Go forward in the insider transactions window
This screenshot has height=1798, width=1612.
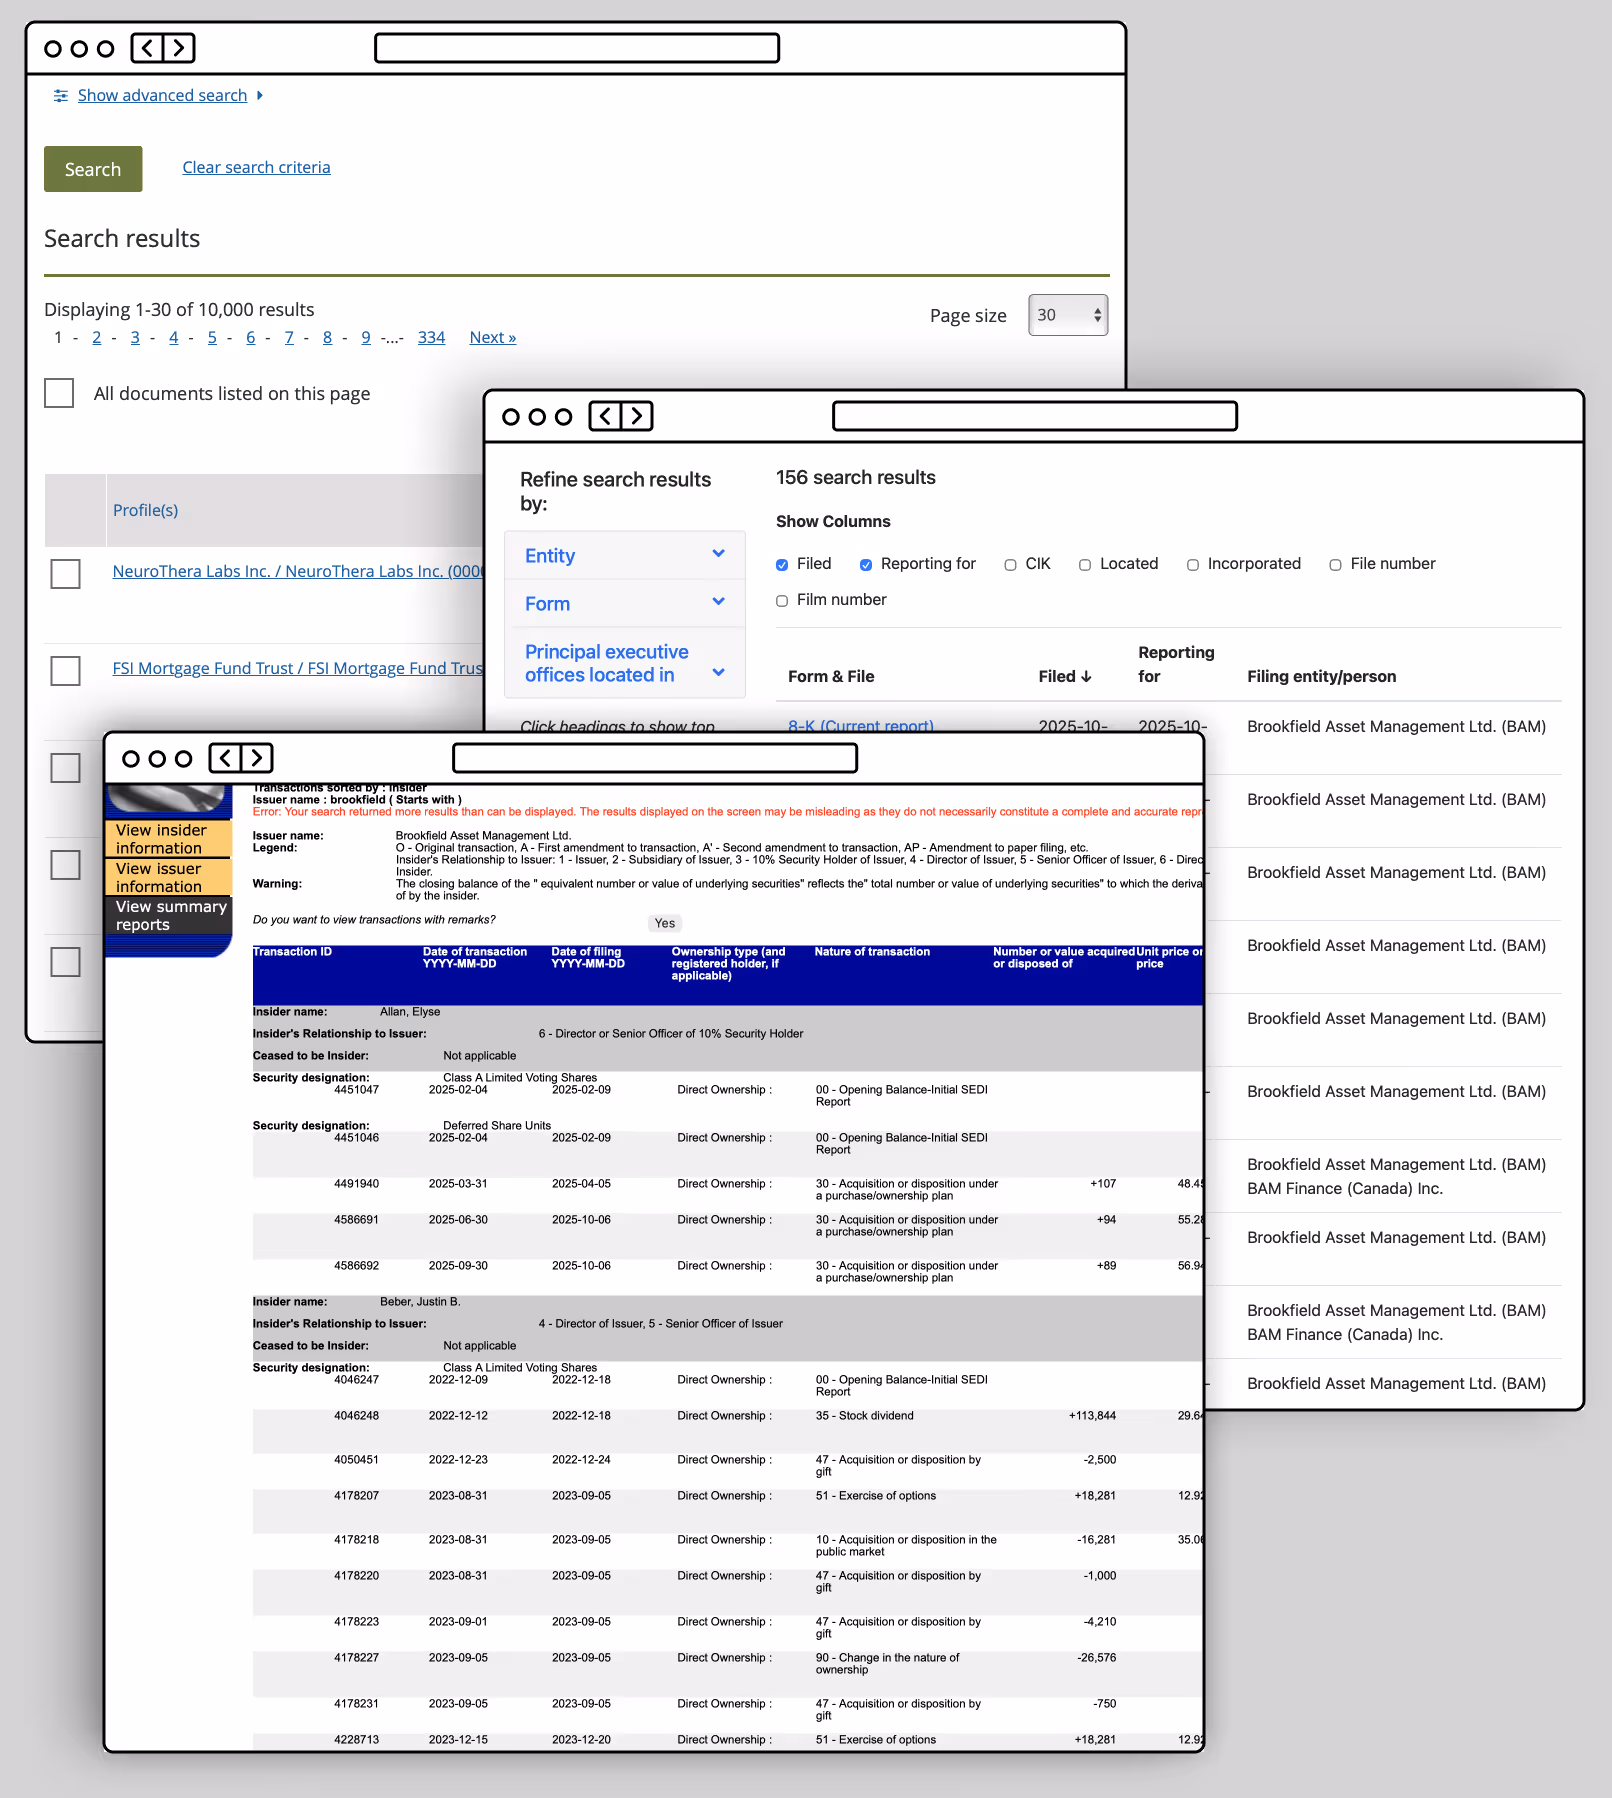(x=257, y=758)
